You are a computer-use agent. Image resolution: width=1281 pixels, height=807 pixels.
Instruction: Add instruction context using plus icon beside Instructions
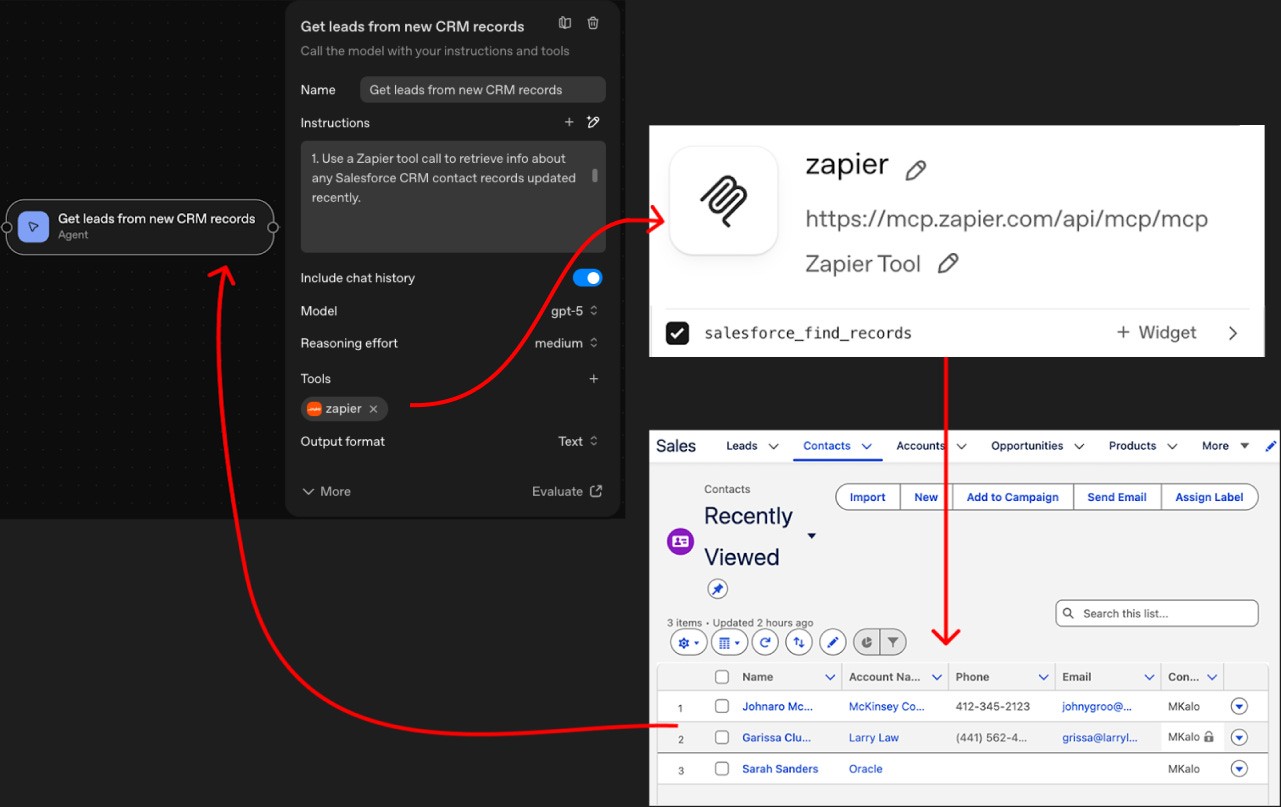pos(569,122)
